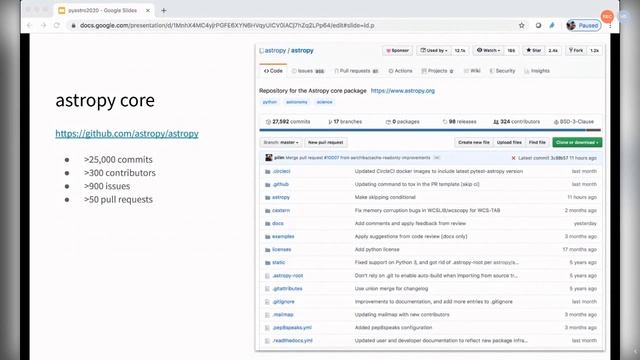The width and height of the screenshot is (640, 360).
Task: Open the Used by dropdown
Action: click(434, 51)
